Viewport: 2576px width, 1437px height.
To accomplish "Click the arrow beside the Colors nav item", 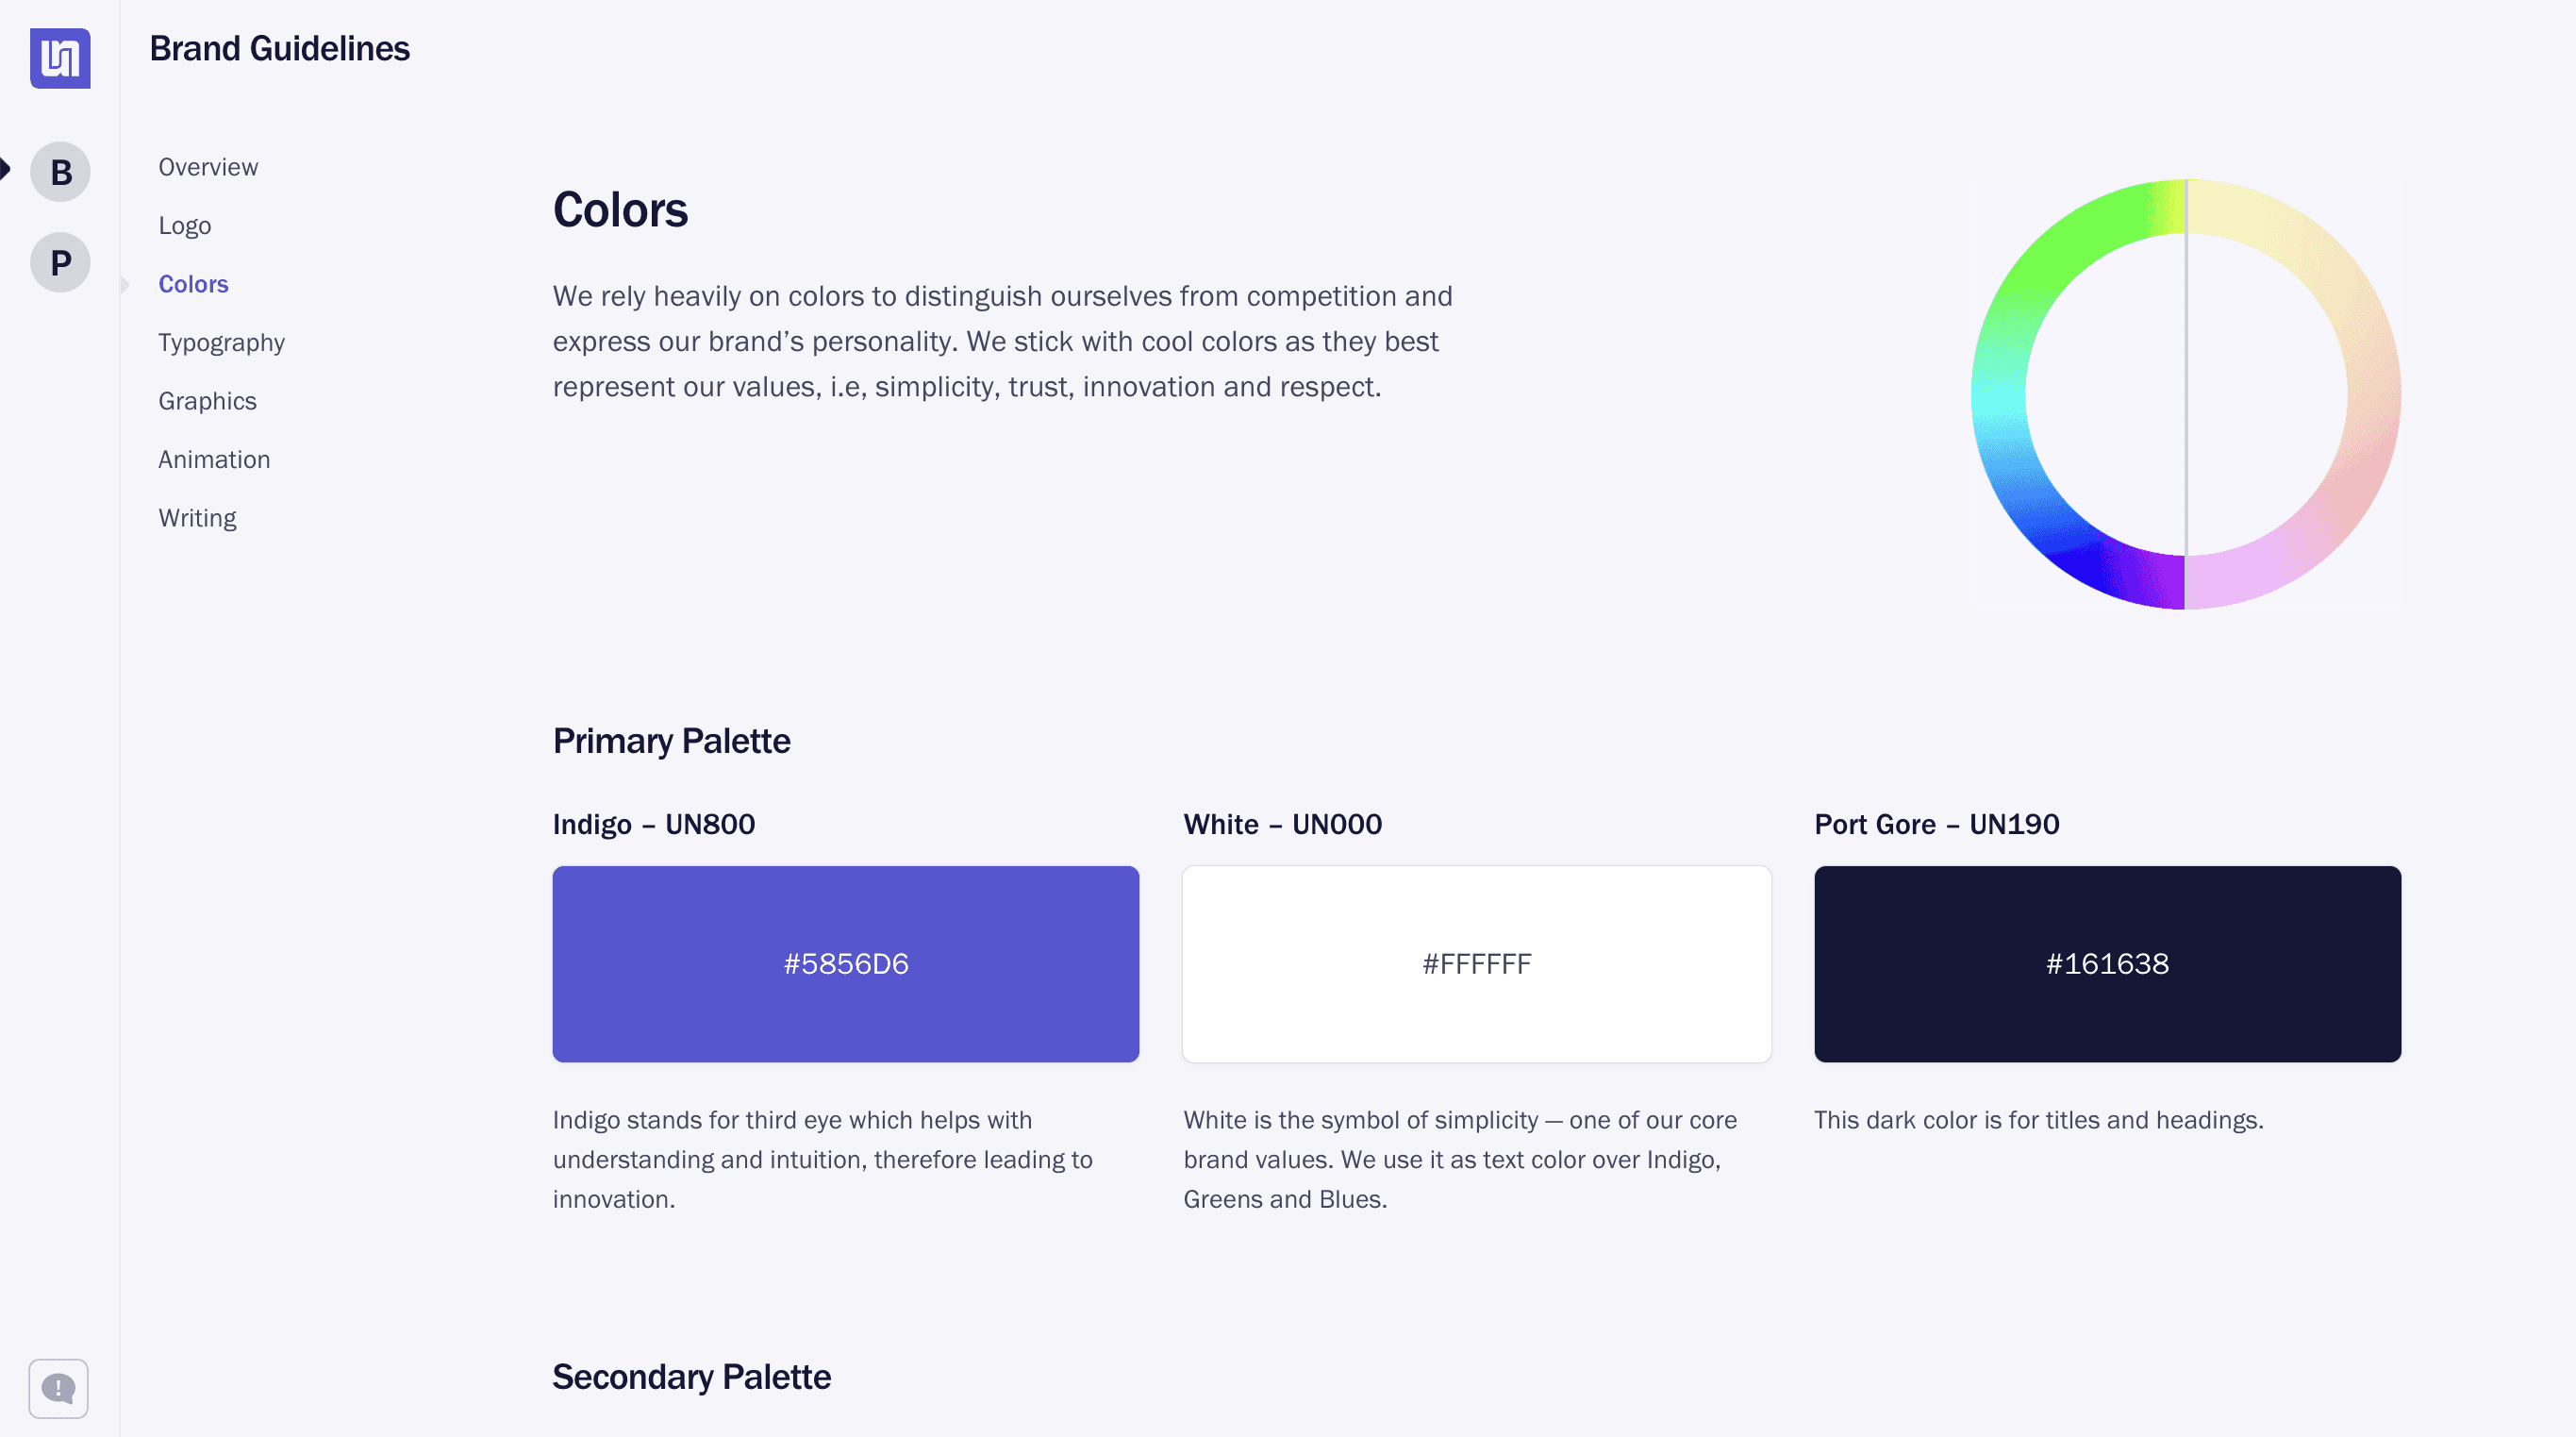I will tap(126, 284).
